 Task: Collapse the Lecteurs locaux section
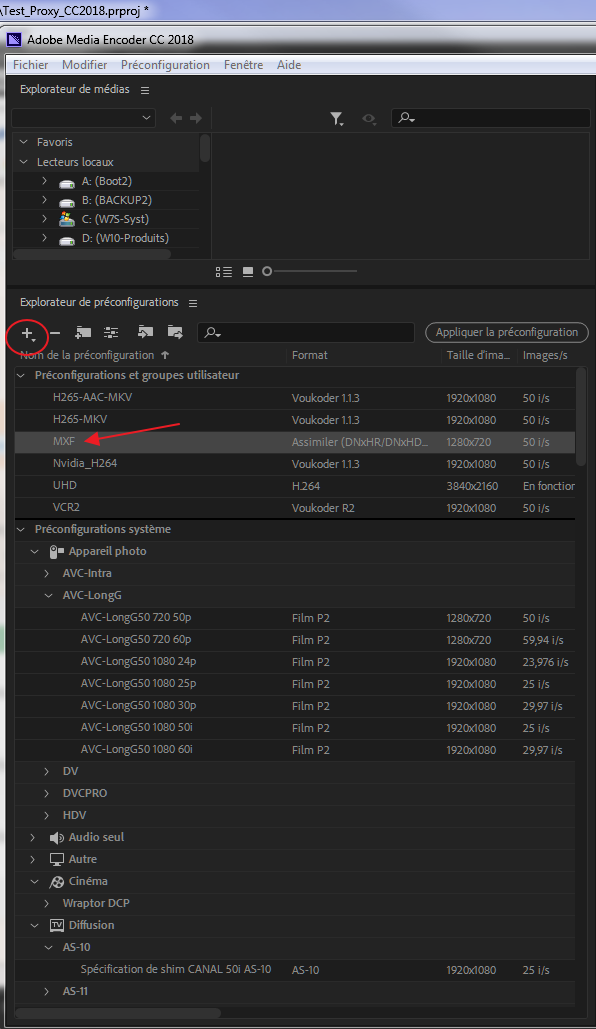click(x=24, y=161)
